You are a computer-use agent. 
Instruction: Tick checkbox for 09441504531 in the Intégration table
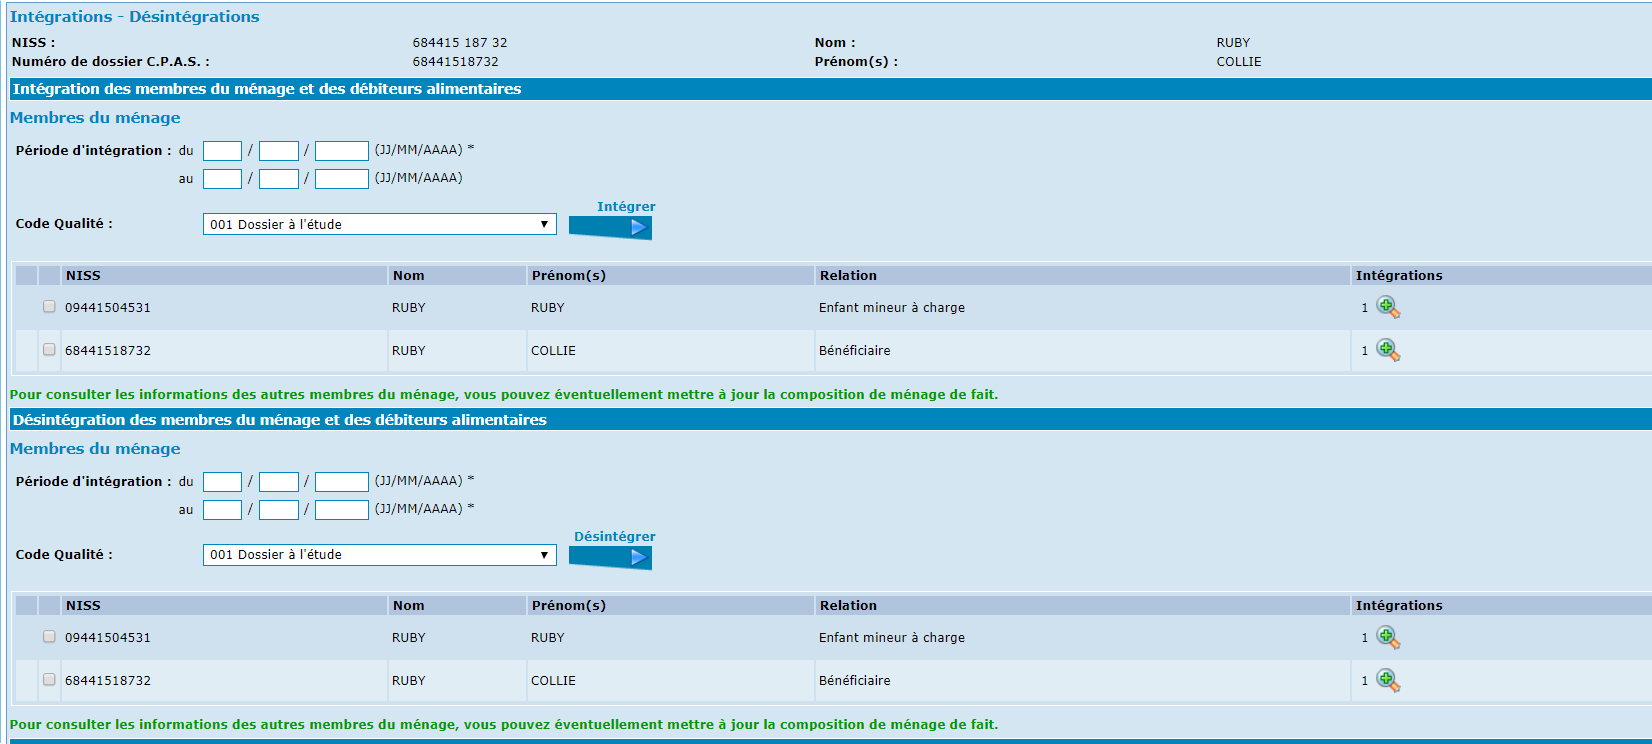(49, 307)
